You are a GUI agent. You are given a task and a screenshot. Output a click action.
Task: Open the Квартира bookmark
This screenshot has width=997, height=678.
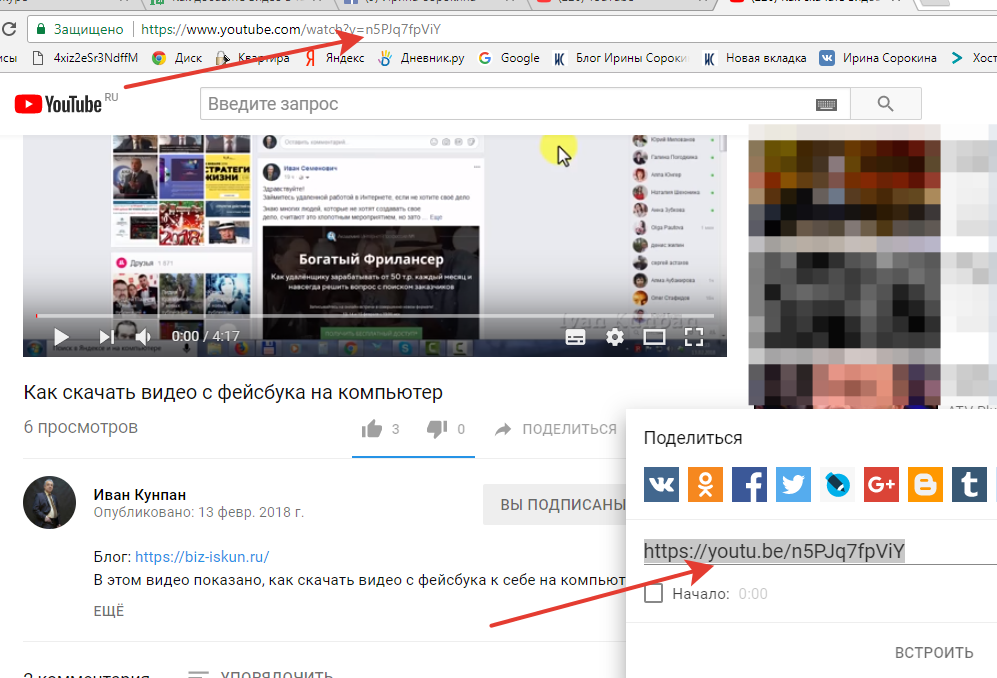252,58
